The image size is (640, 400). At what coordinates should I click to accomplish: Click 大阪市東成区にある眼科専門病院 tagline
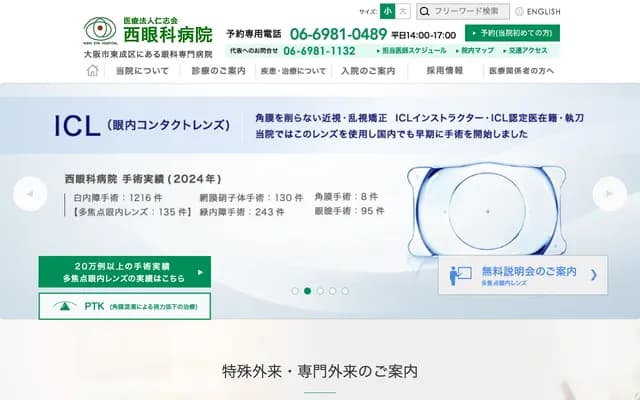point(148,54)
